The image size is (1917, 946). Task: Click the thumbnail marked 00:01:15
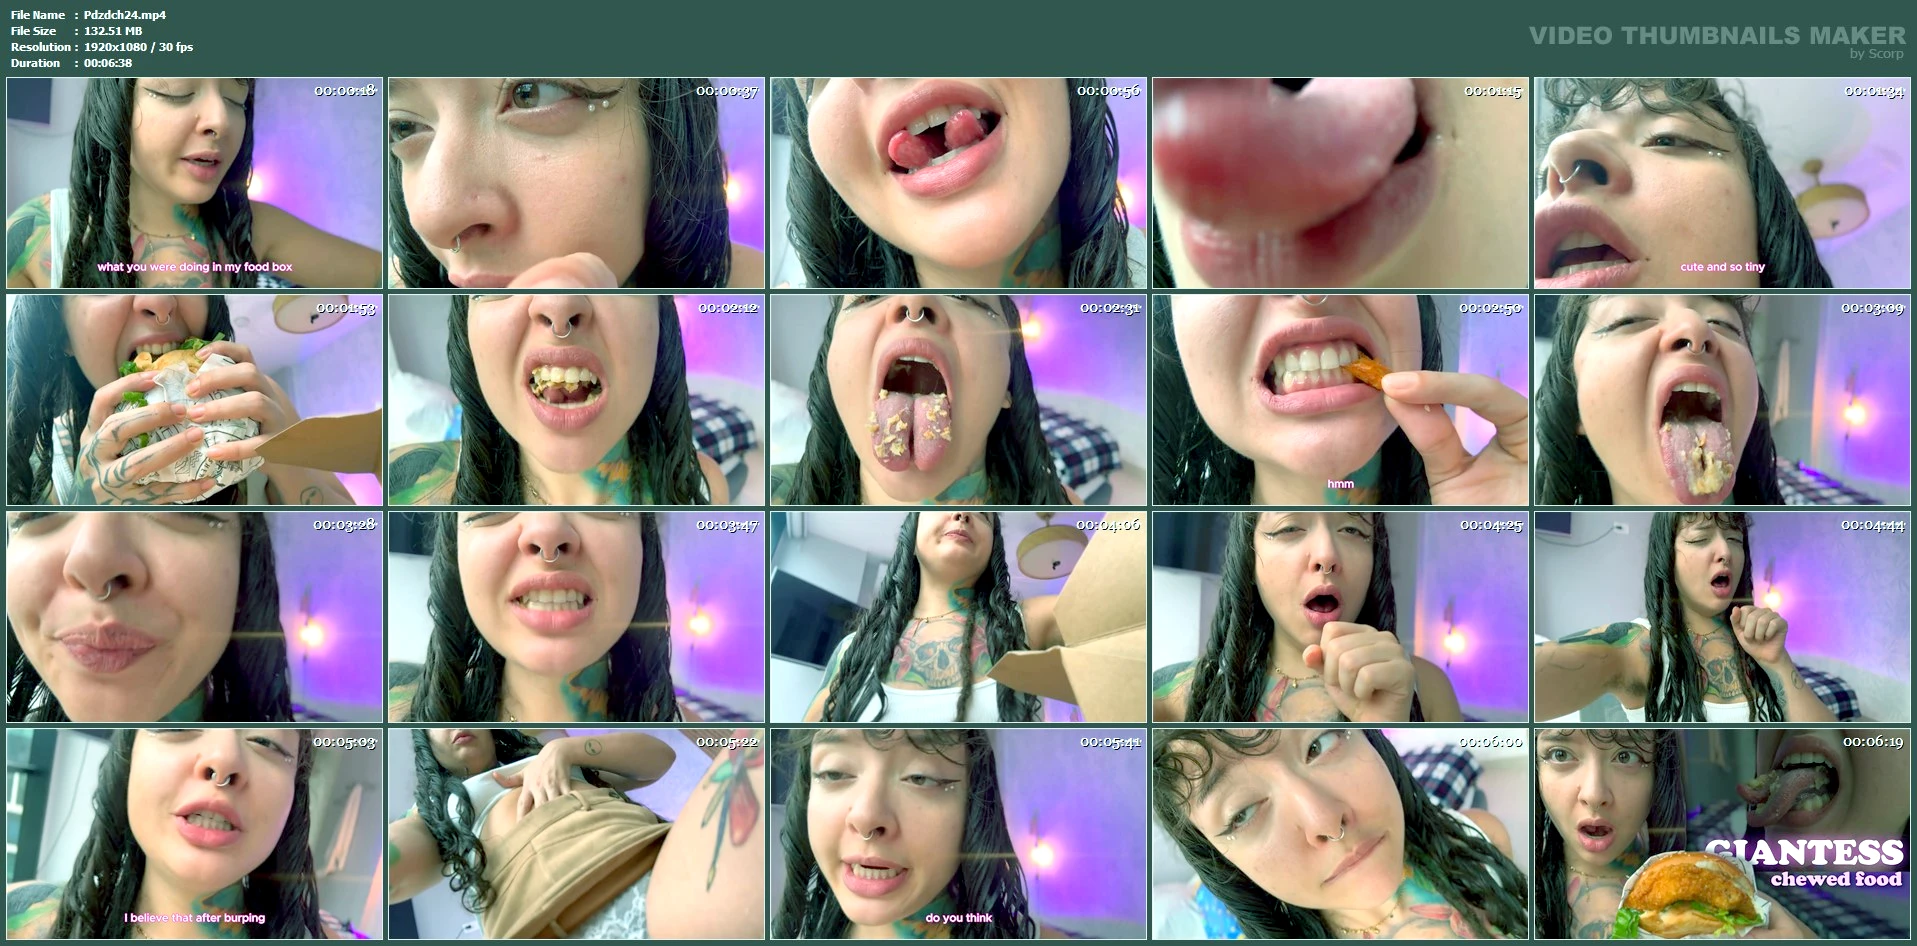(1340, 183)
